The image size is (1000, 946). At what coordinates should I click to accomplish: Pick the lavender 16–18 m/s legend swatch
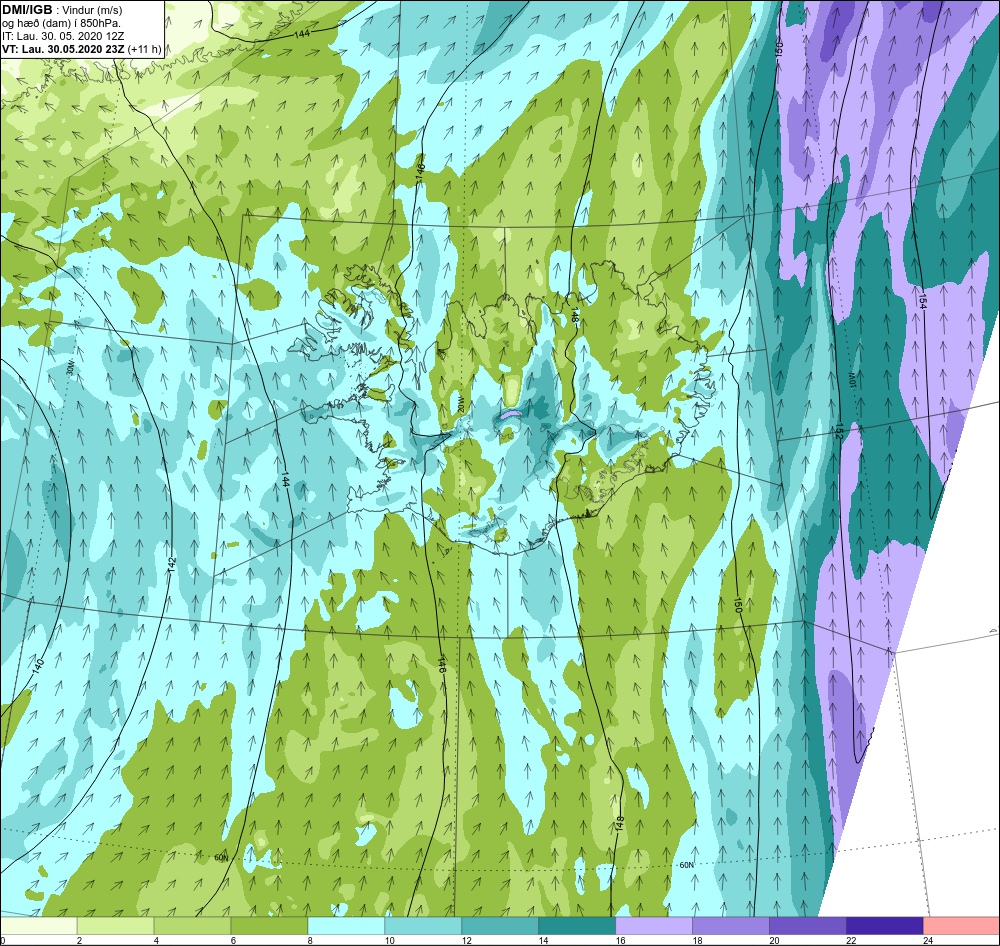(654, 924)
